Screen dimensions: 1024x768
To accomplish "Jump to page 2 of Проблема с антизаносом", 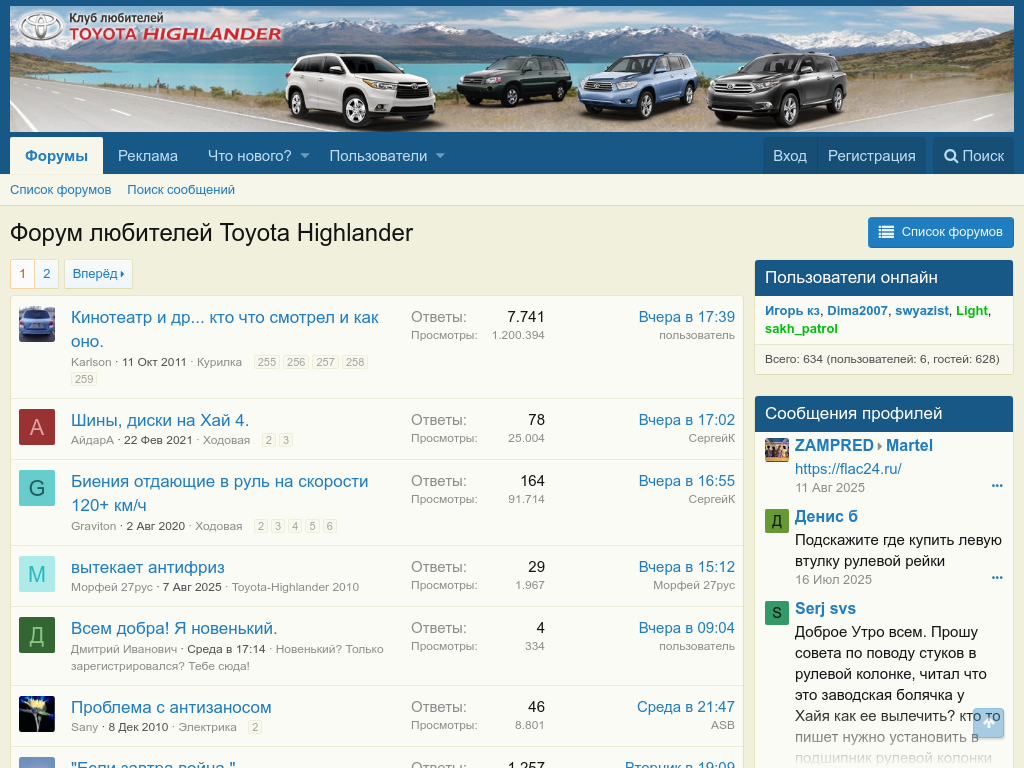I will (255, 728).
